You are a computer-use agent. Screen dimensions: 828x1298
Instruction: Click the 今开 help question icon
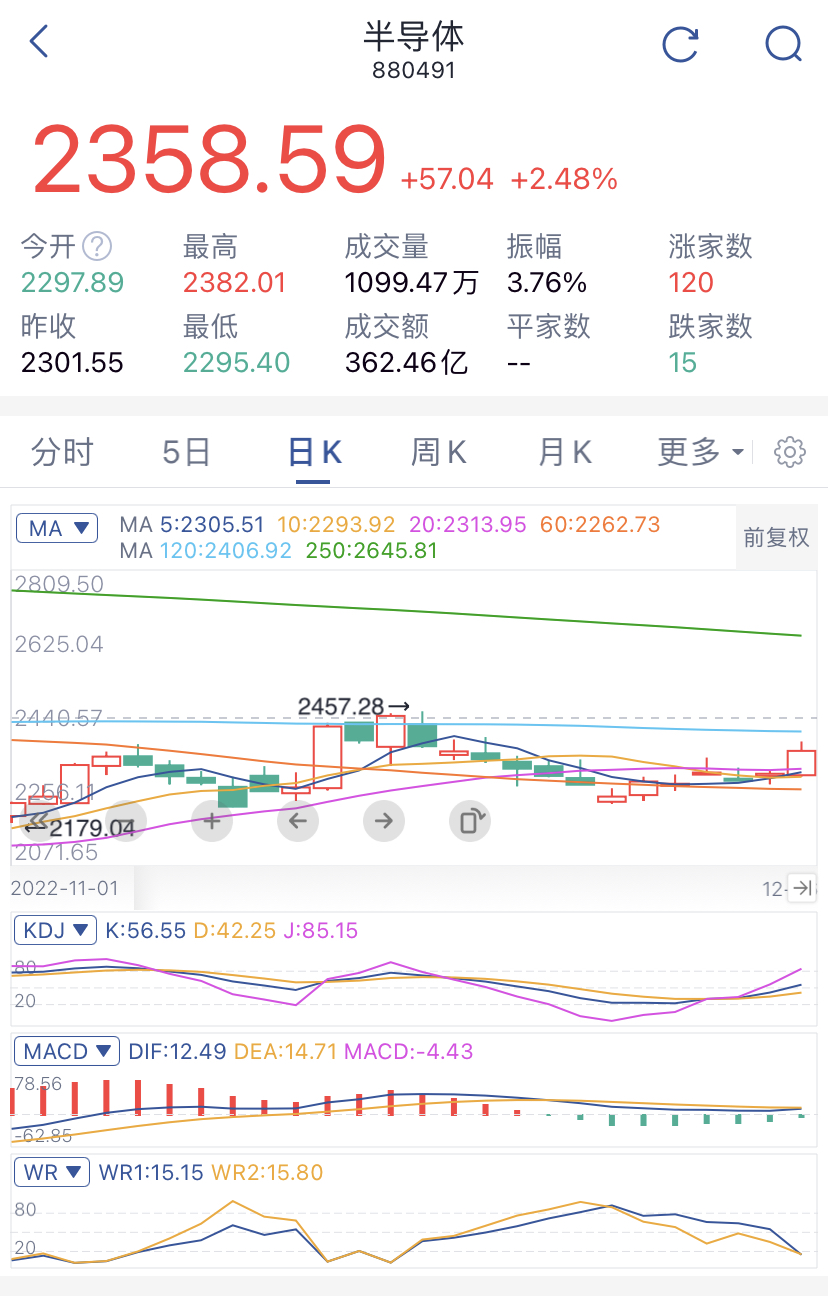(97, 246)
